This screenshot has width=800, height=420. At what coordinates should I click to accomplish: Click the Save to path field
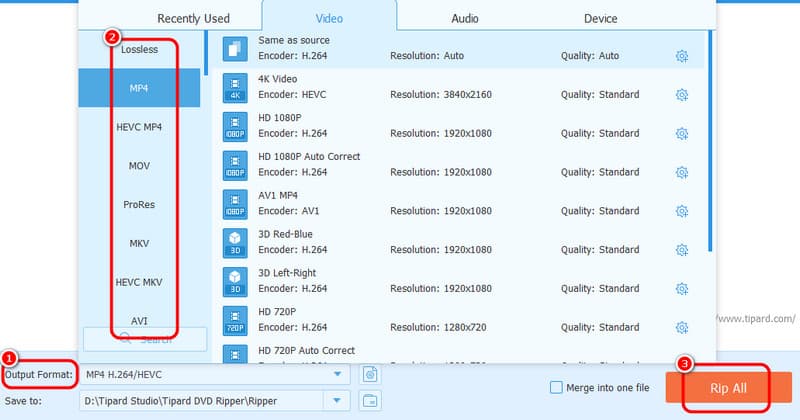[202, 401]
